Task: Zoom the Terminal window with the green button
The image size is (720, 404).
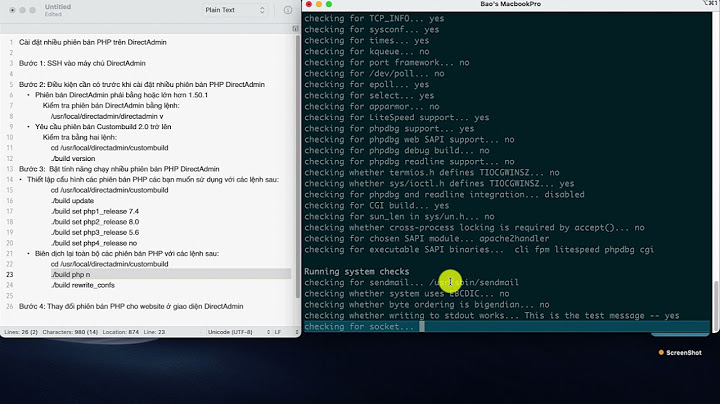Action: coord(329,4)
